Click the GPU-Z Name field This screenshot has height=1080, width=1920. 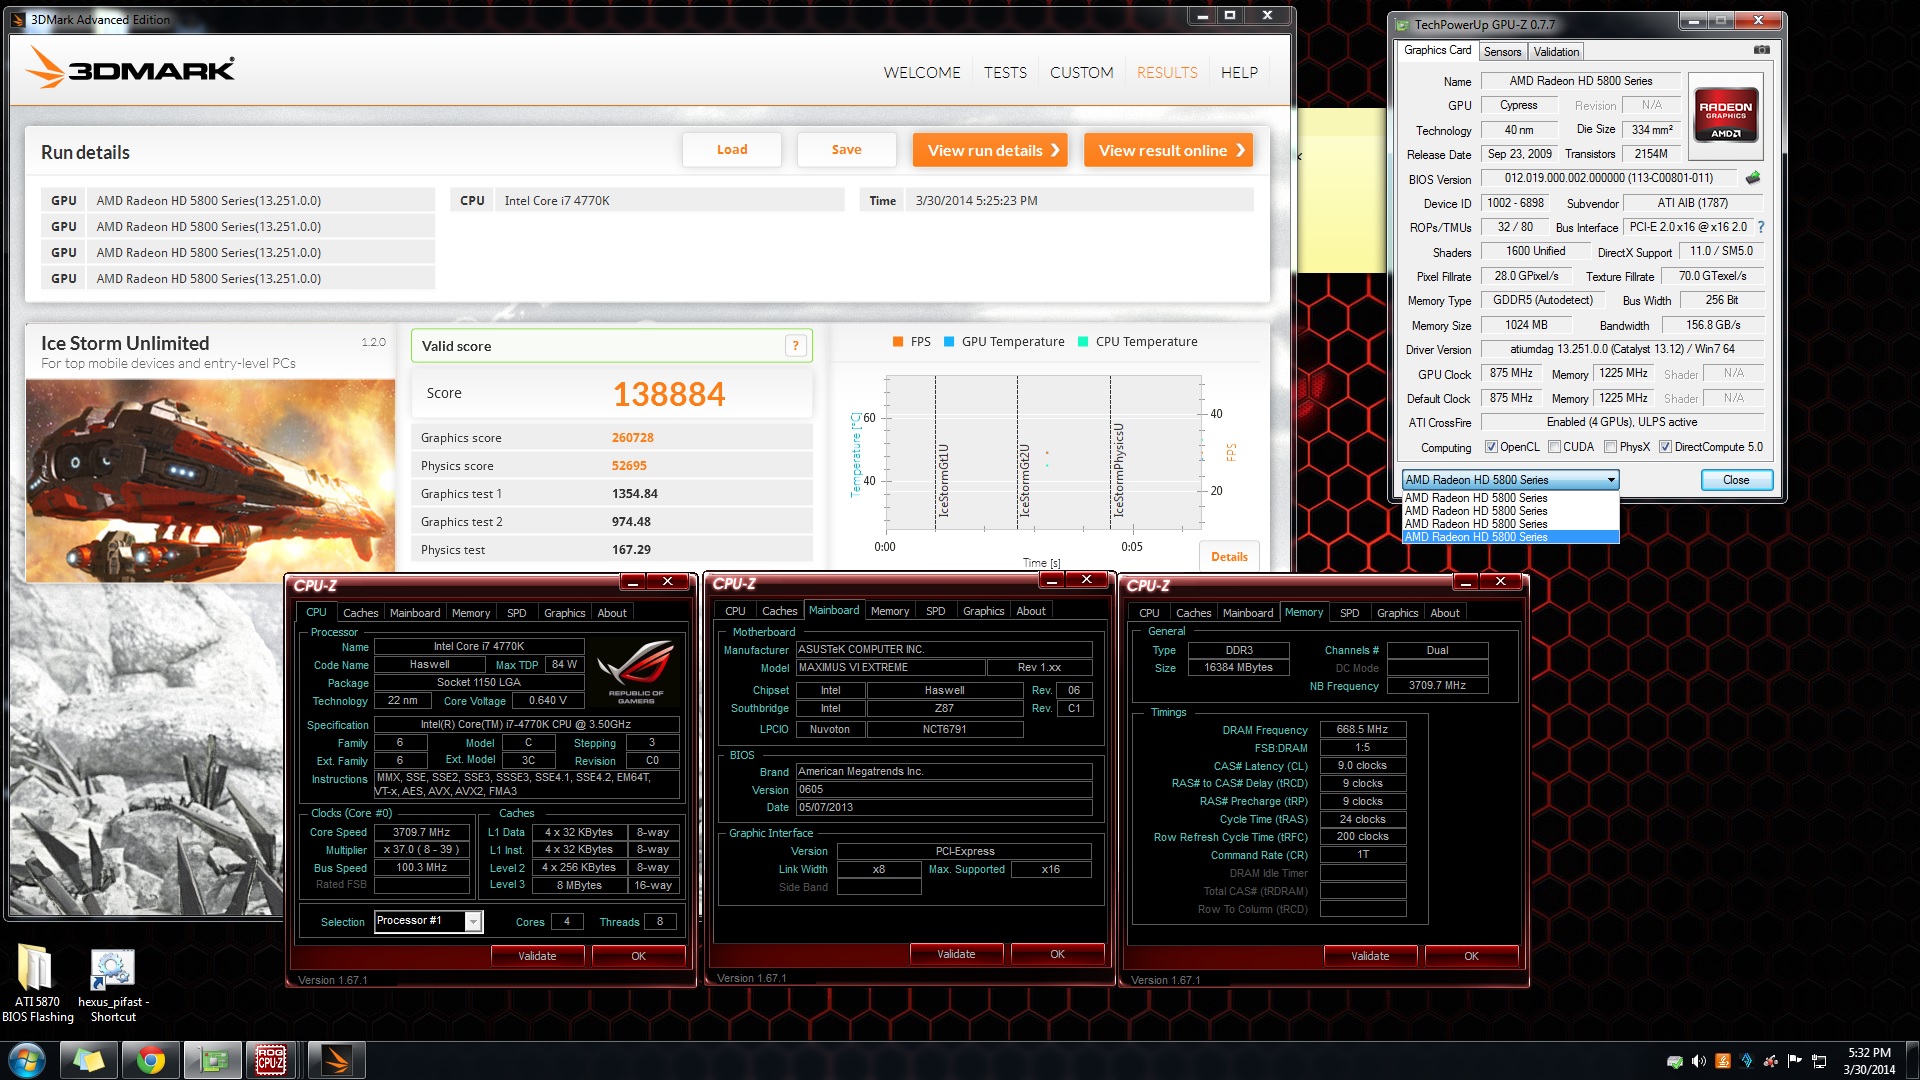point(1580,81)
